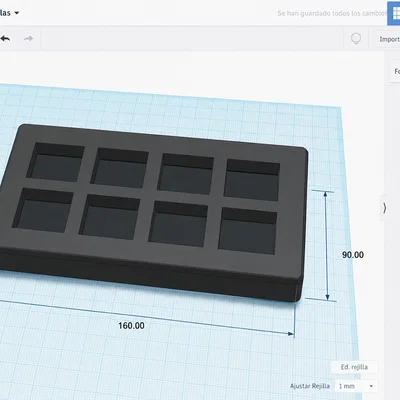Click the lightbulb show-all icon

coord(356,39)
